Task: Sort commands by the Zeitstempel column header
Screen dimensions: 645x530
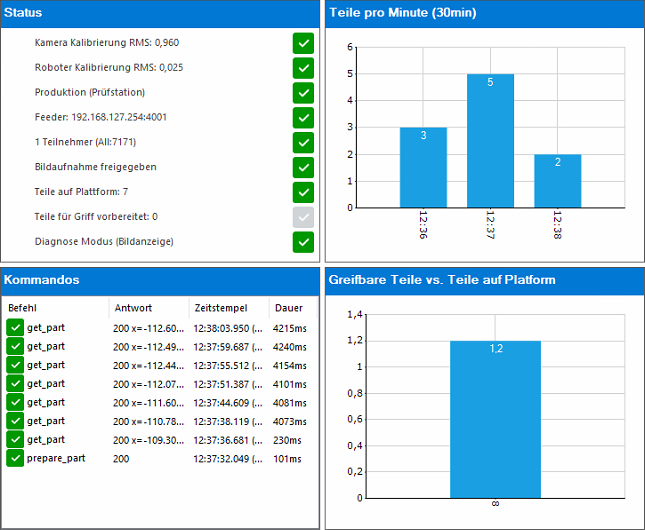Action: (228, 308)
